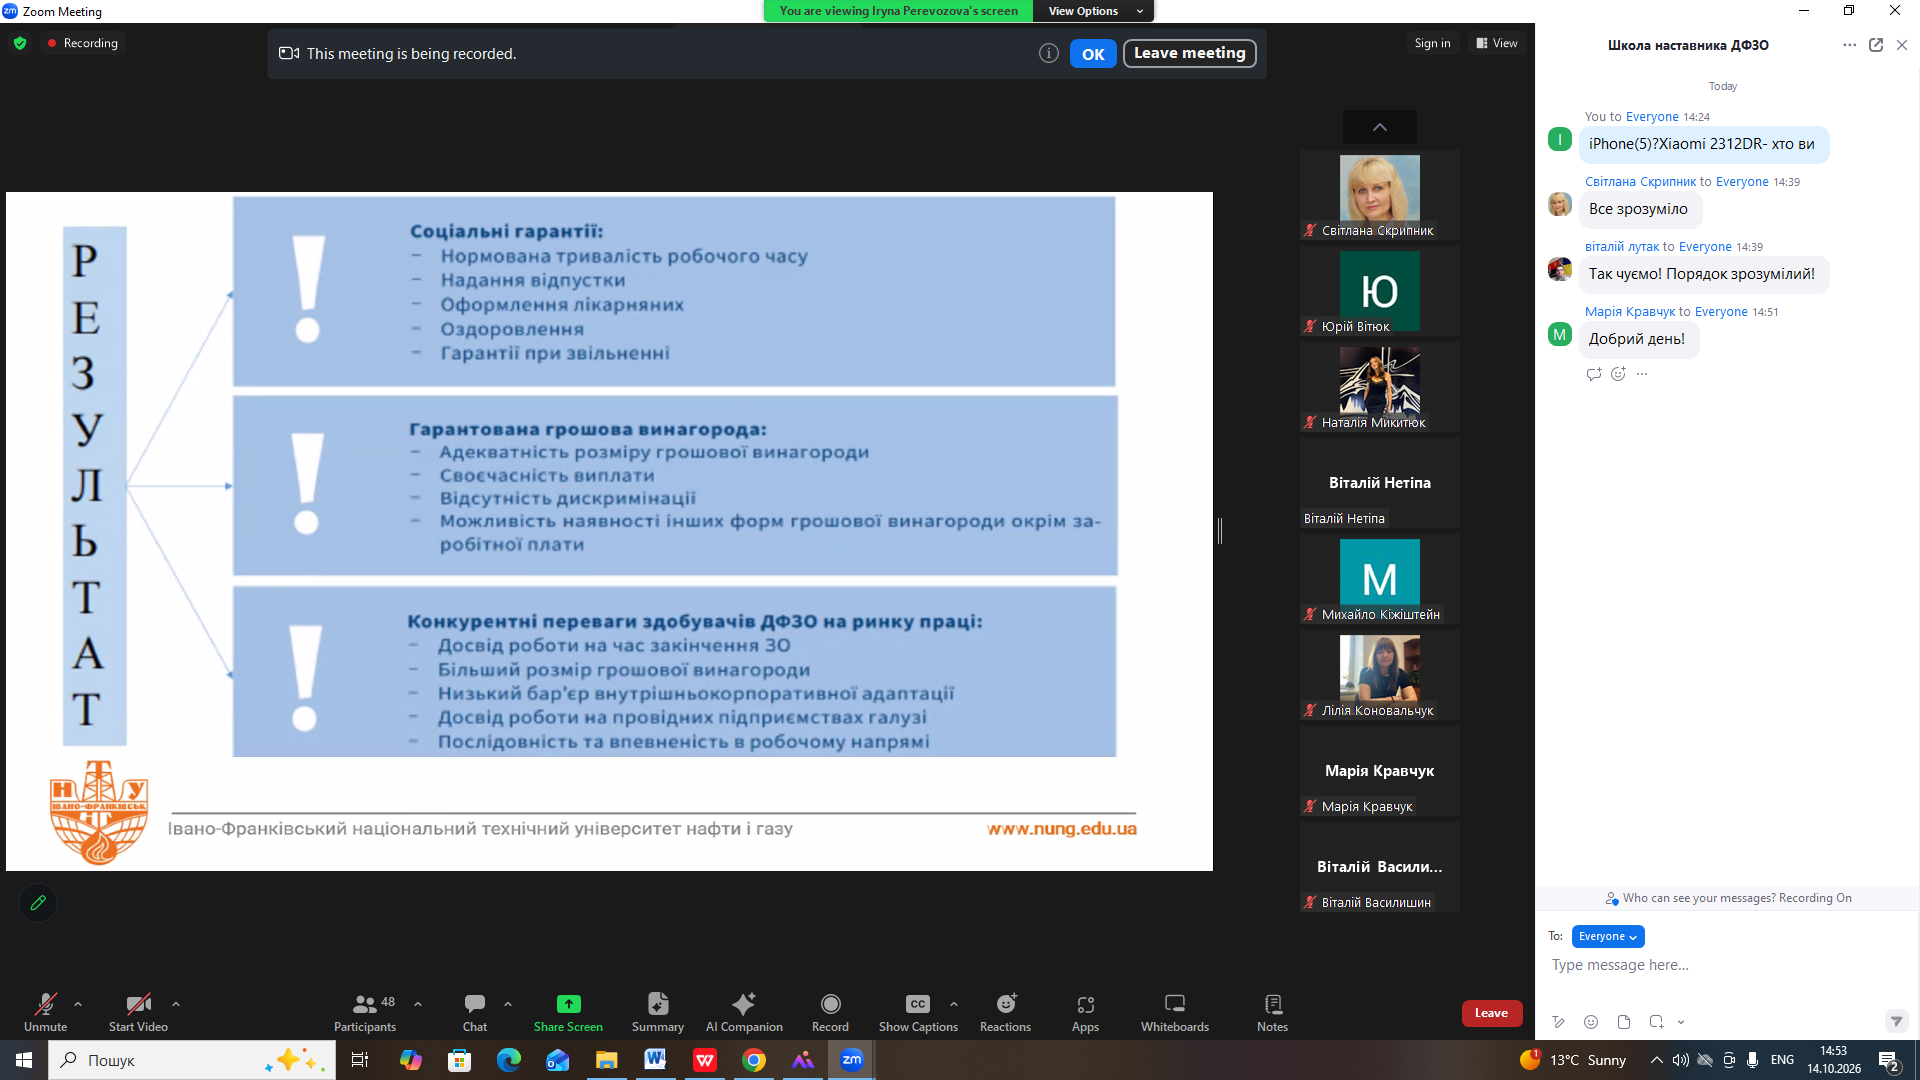Image resolution: width=1920 pixels, height=1080 pixels.
Task: Start Video in the Zoom toolbar
Action: pos(138,1011)
